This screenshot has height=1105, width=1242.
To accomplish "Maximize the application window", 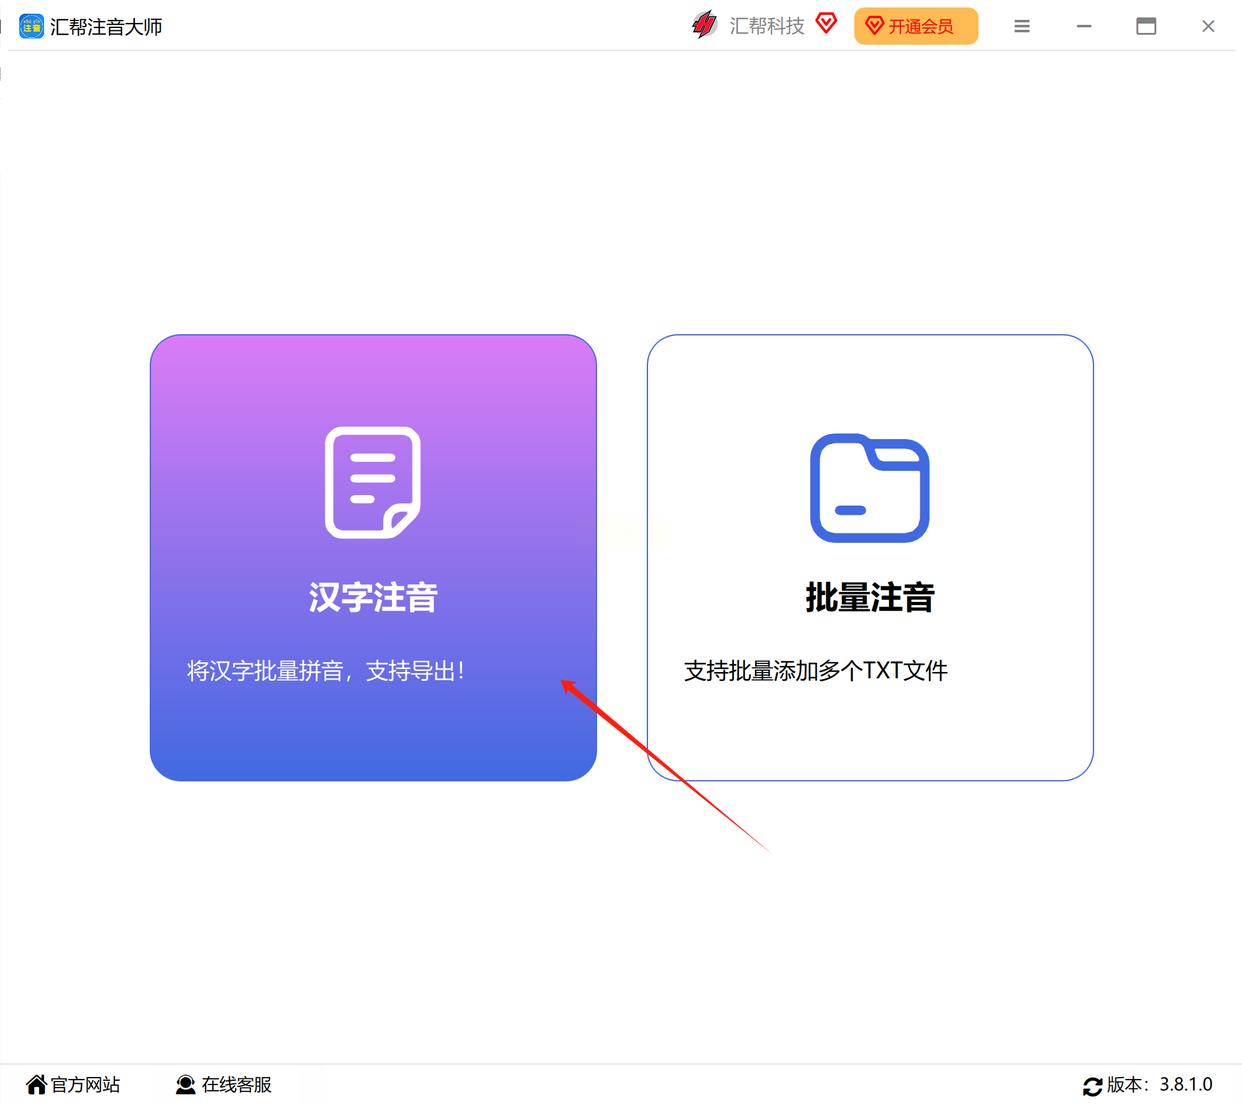I will pos(1147,27).
